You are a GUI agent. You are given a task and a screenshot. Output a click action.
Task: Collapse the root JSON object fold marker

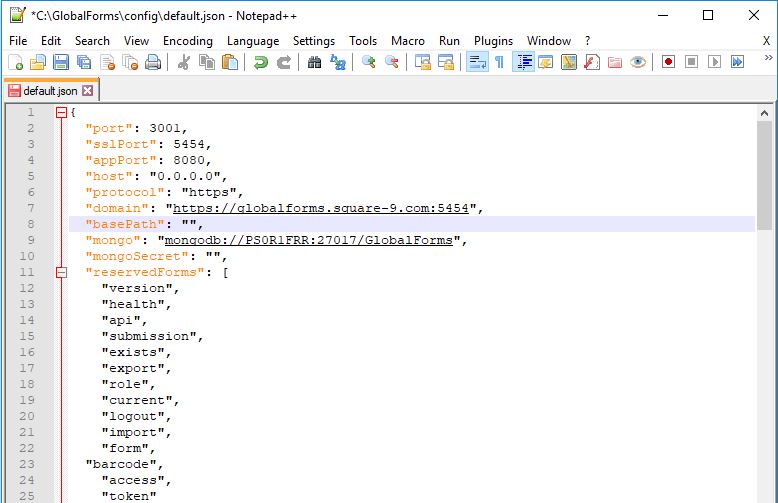point(61,112)
